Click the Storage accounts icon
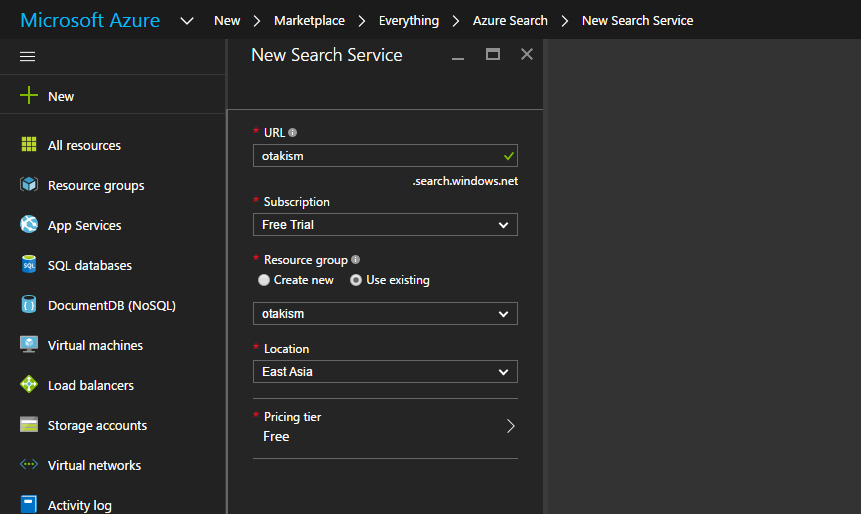This screenshot has height=514, width=861. pos(29,424)
